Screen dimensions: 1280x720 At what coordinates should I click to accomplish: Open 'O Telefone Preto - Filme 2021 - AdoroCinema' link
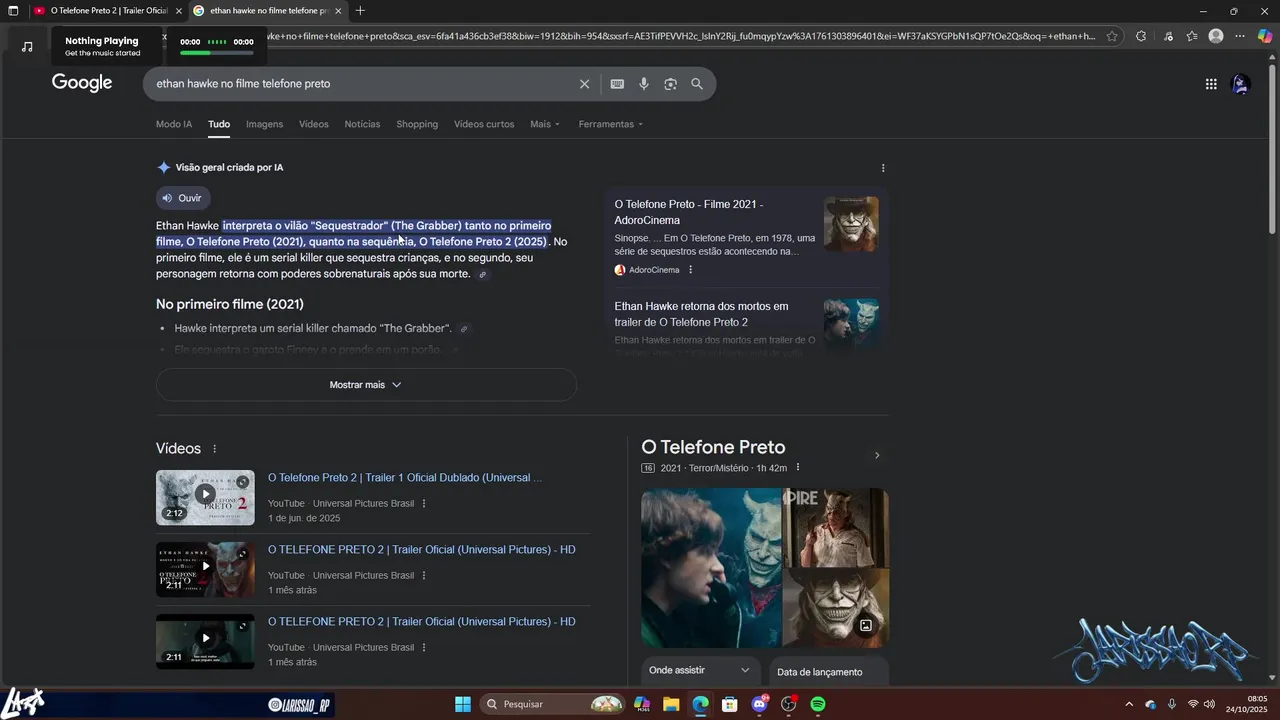(x=689, y=212)
